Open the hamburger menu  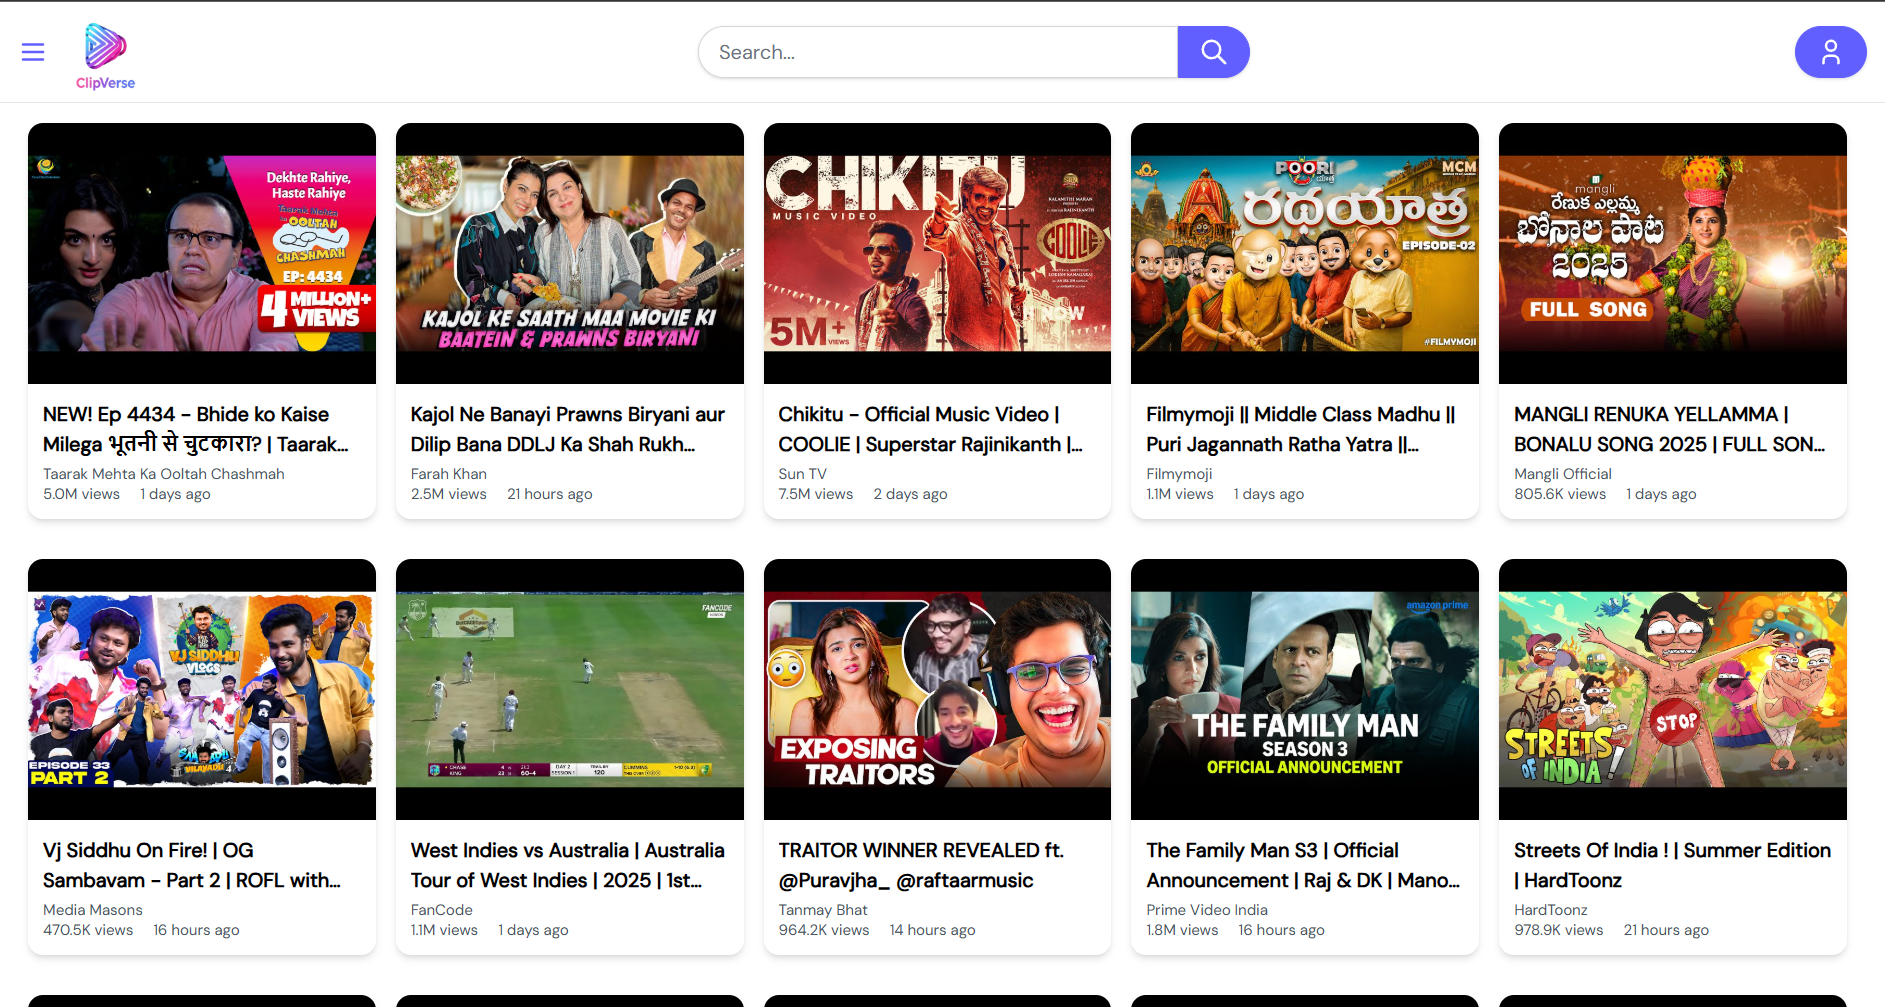point(33,52)
